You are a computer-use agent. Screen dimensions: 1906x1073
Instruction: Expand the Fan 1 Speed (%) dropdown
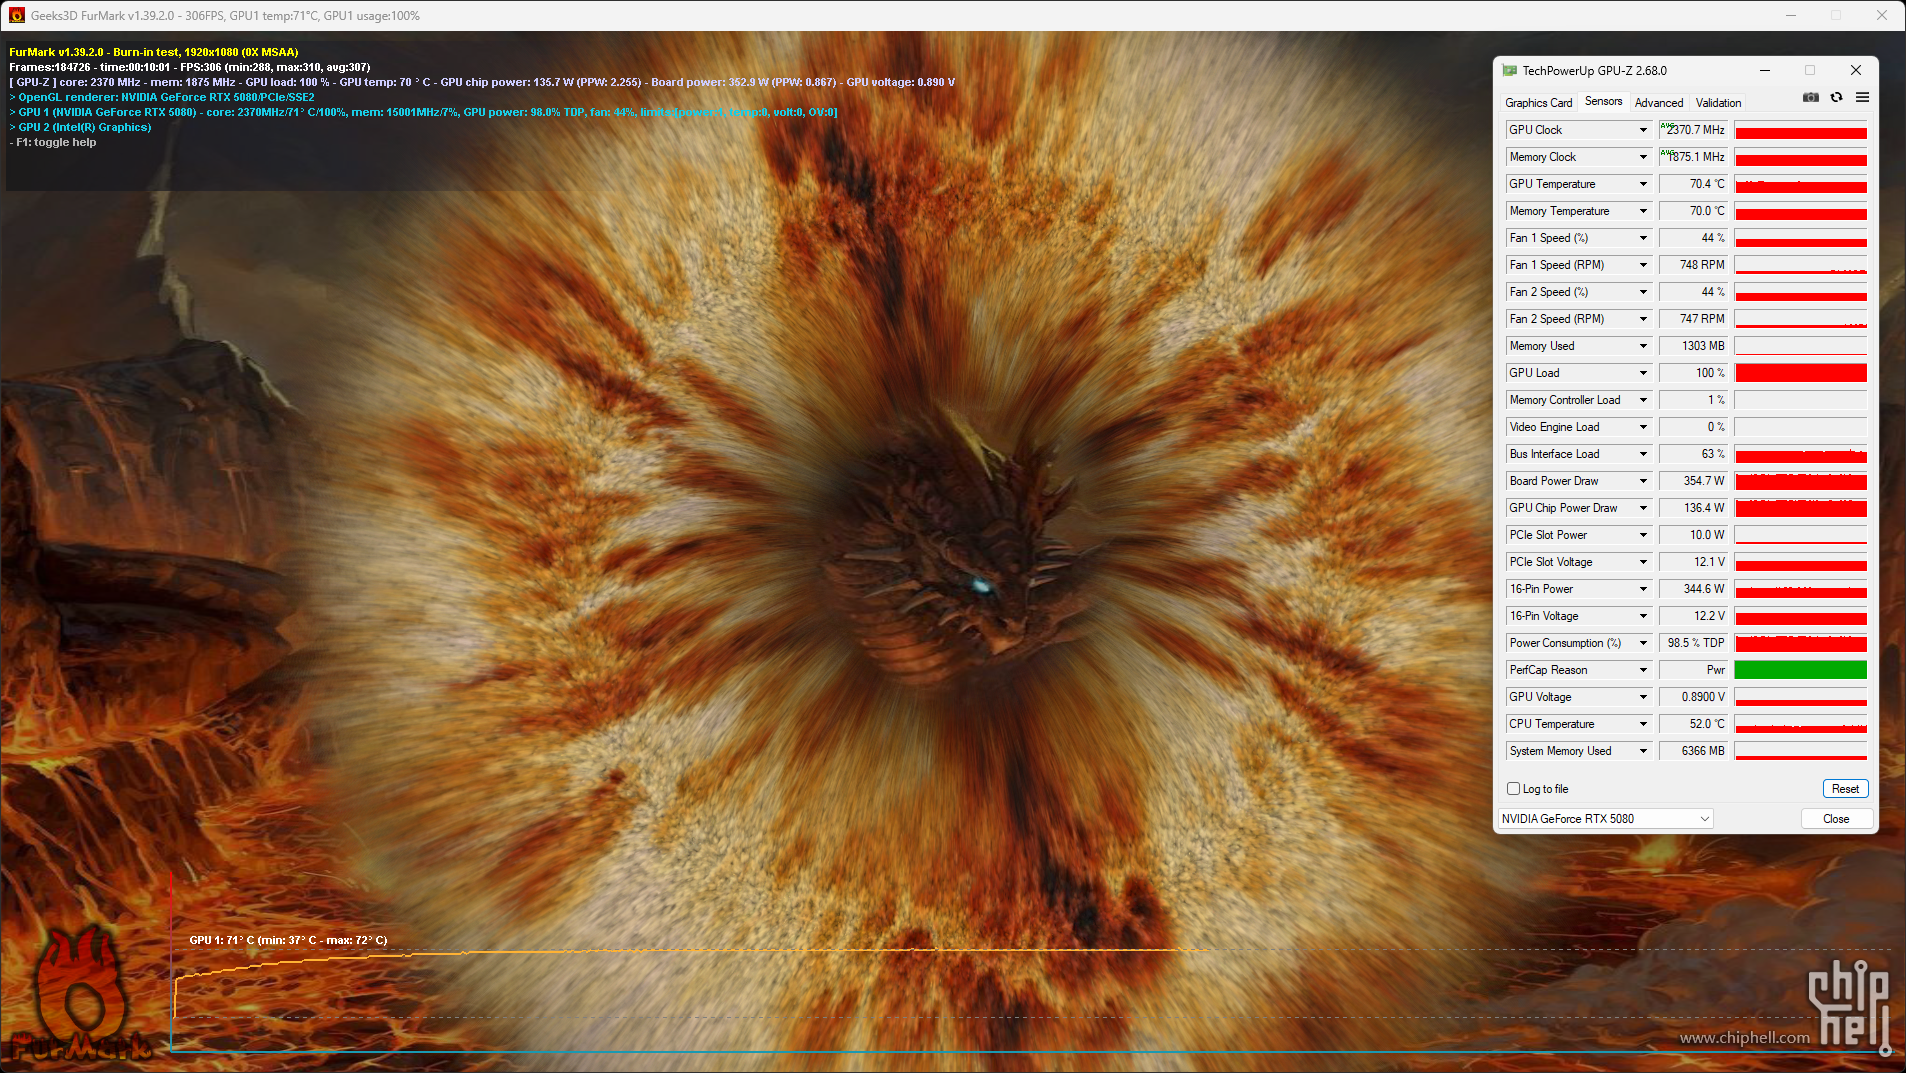tap(1643, 238)
